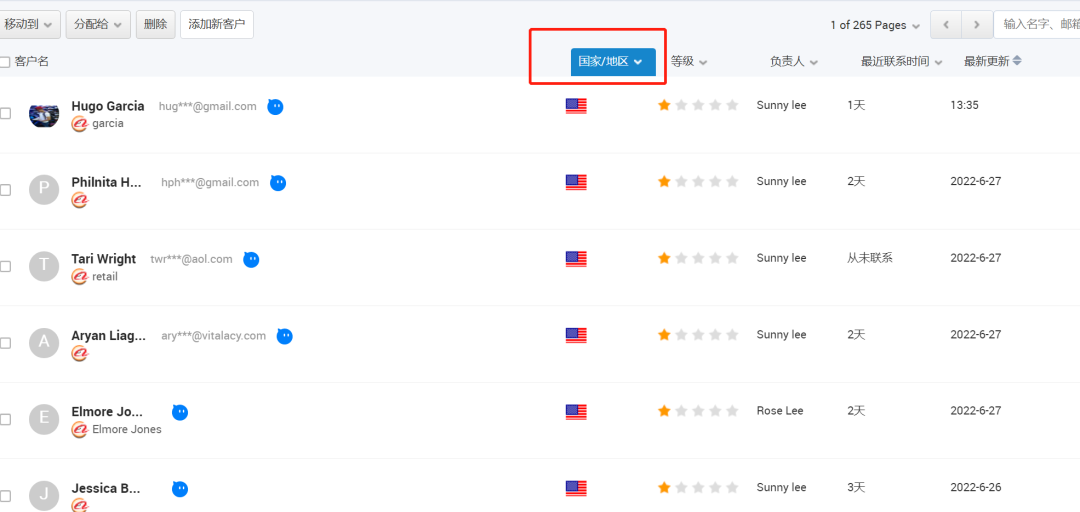Open the 国家/地区 filter dropdown
1080x512 pixels.
[x=613, y=61]
